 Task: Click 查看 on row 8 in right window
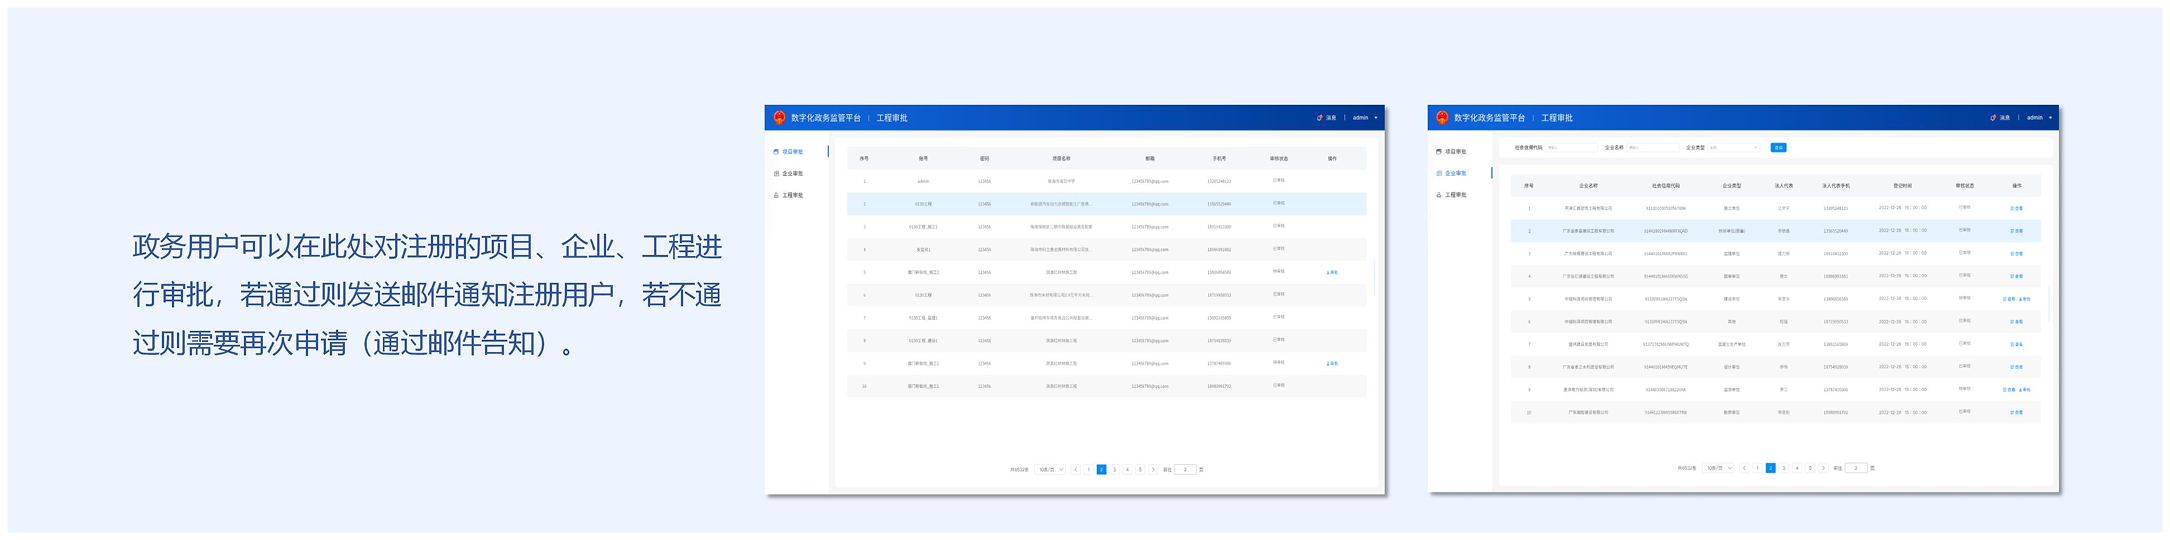tap(2017, 367)
